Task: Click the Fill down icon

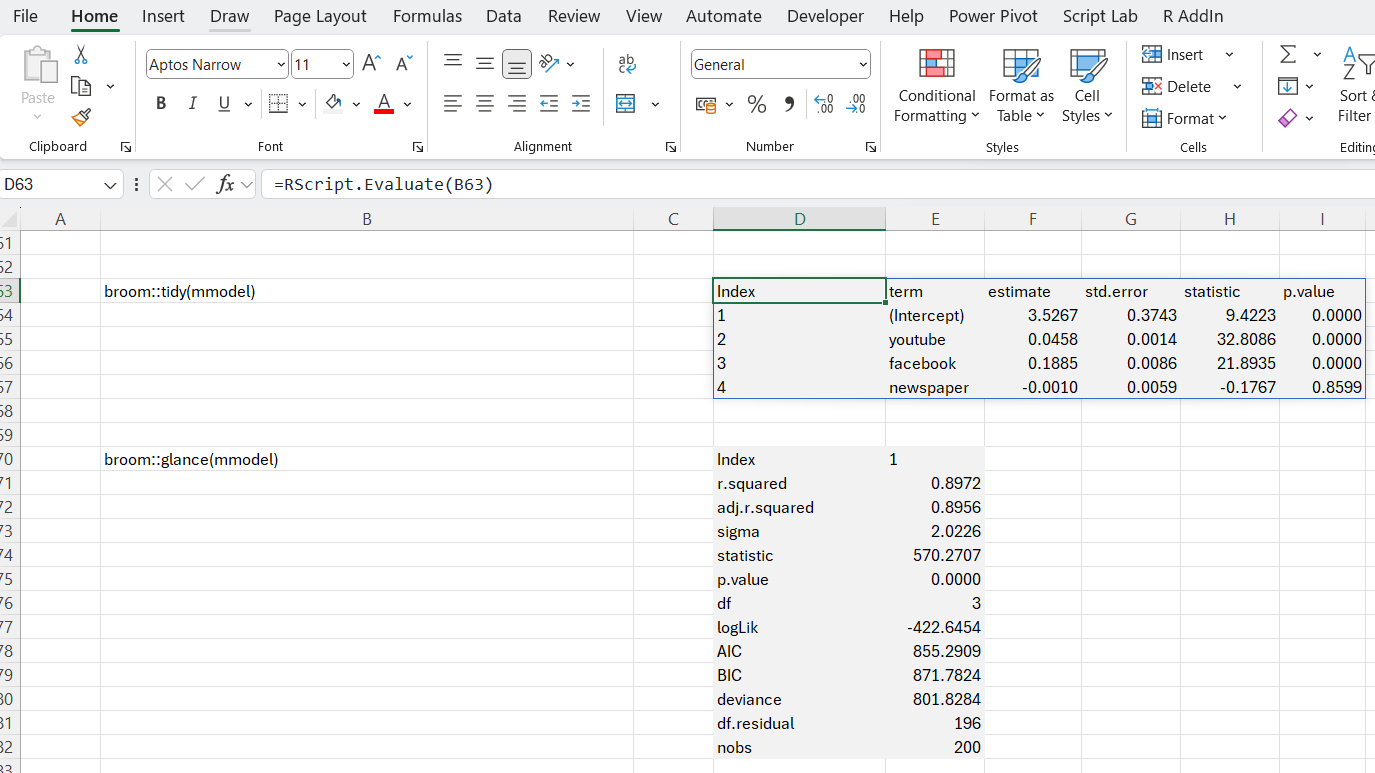Action: click(x=1289, y=87)
